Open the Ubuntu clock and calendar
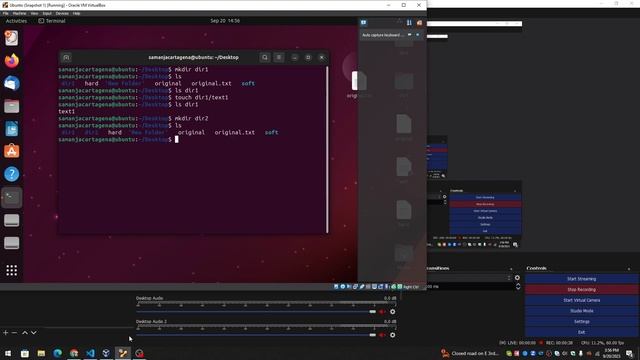 (225, 21)
